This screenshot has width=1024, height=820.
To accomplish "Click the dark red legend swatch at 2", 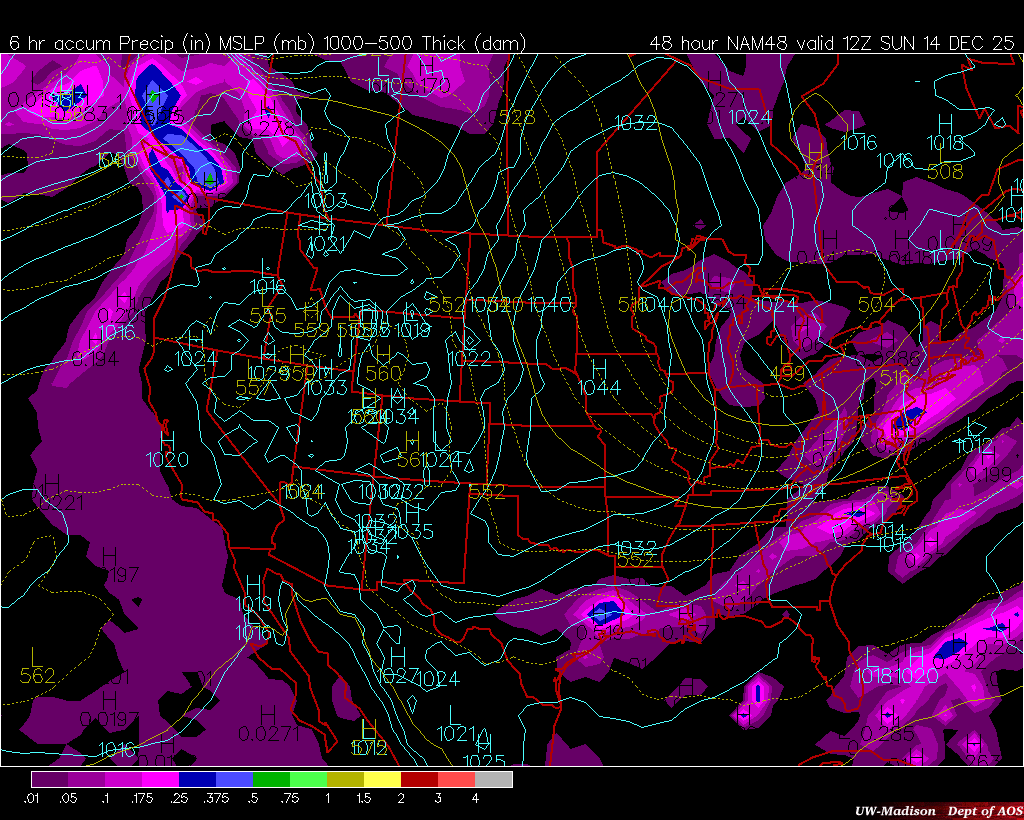I will 420,779.
